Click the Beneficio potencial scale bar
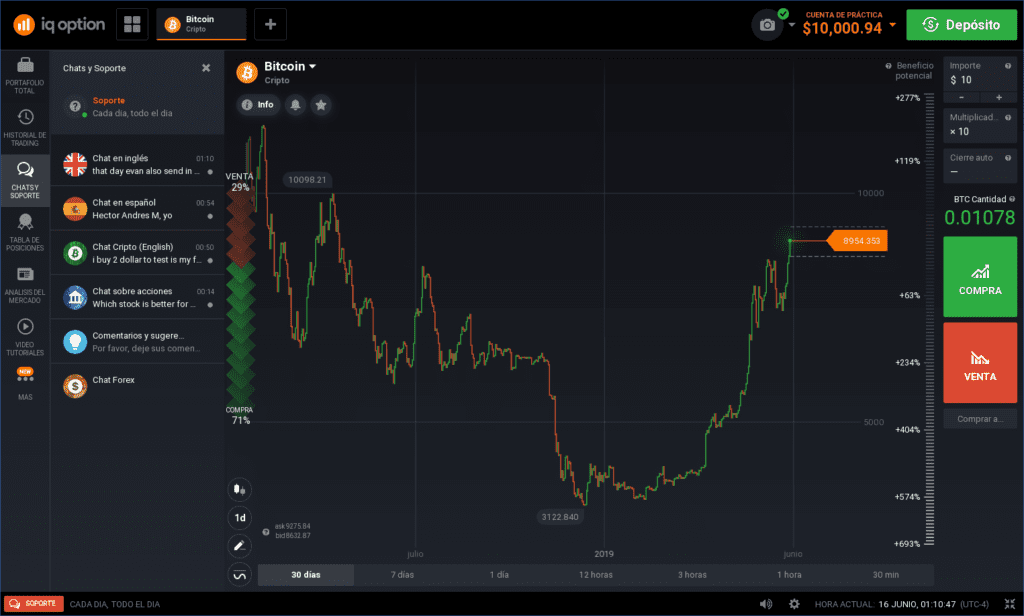This screenshot has width=1024, height=616. pyautogui.click(x=929, y=320)
